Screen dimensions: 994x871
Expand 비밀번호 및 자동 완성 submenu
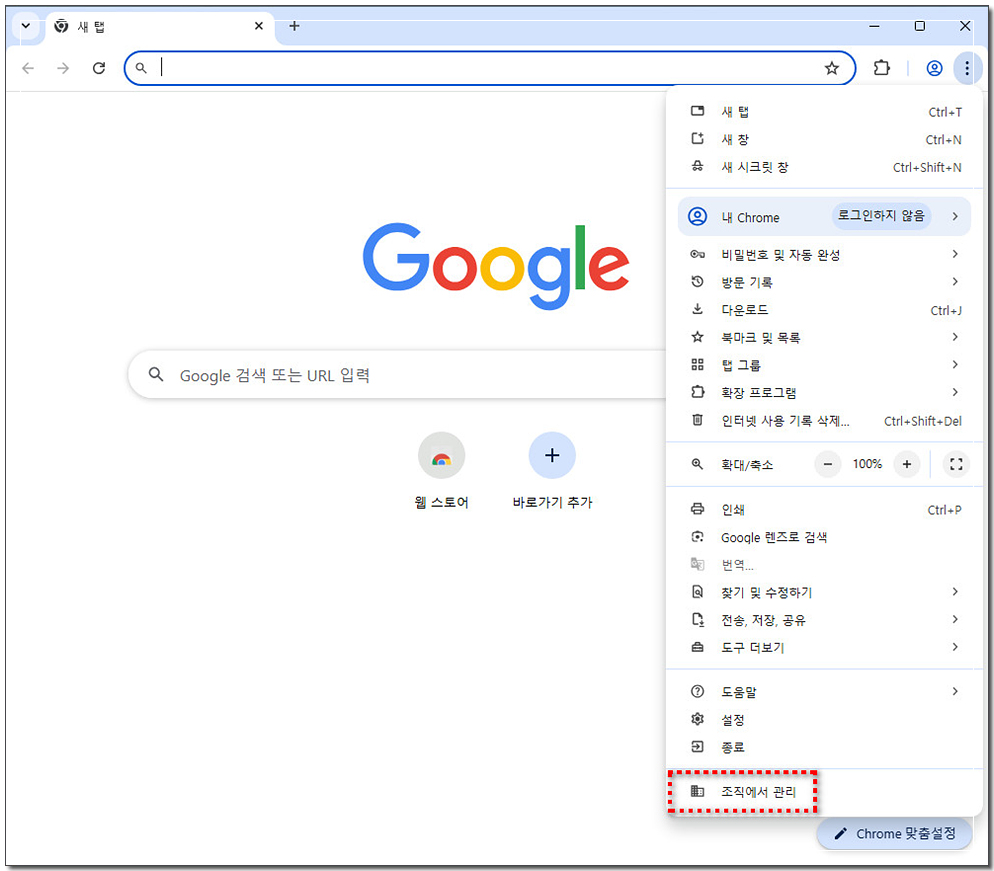pyautogui.click(x=825, y=254)
